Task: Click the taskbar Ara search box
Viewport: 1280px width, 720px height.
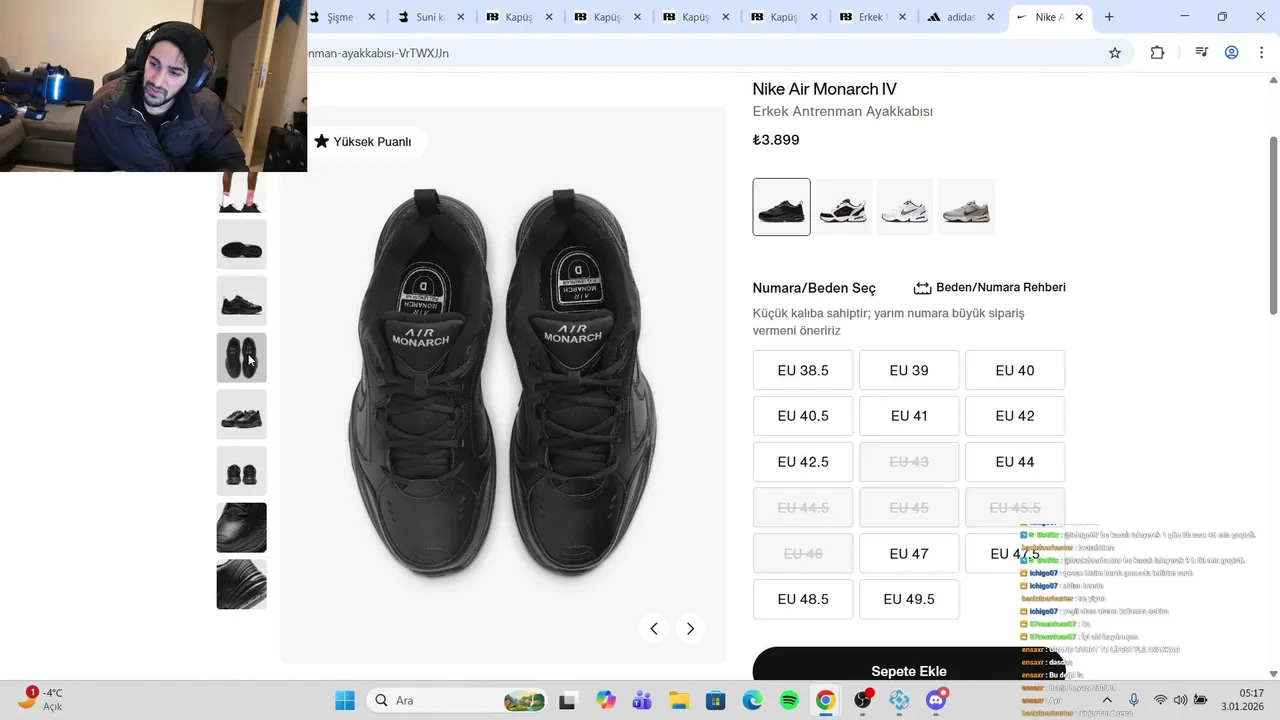Action: [457, 700]
